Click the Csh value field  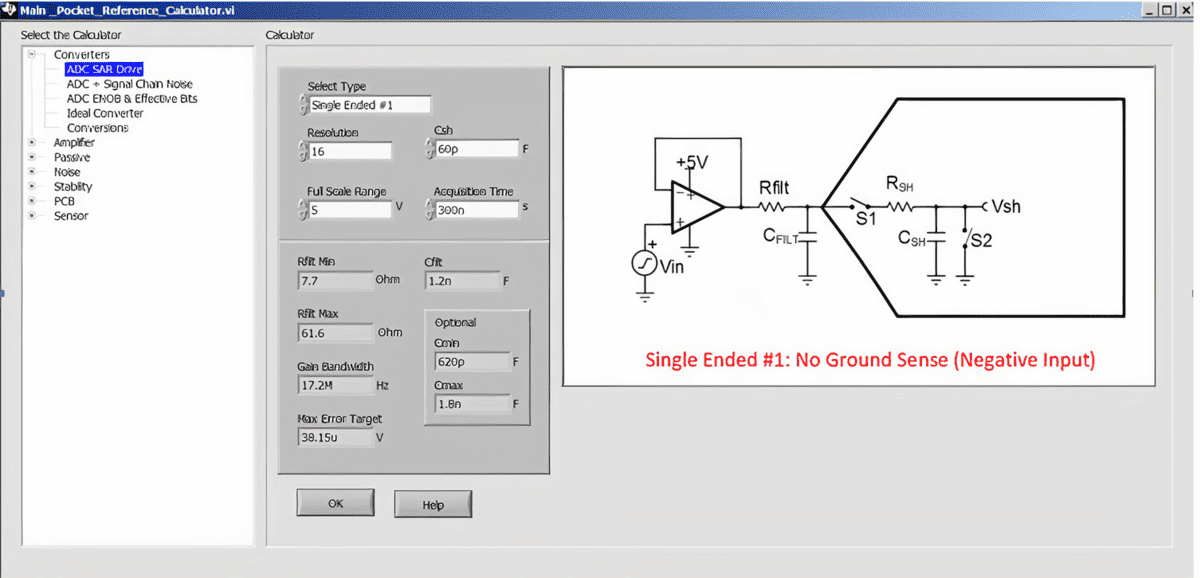coord(477,150)
